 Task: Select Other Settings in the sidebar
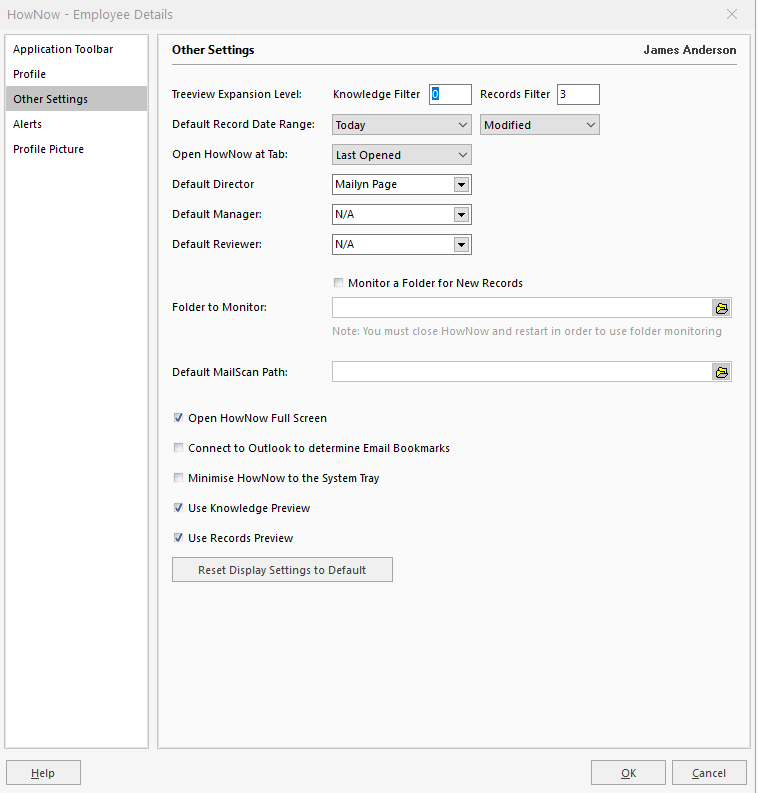click(77, 99)
